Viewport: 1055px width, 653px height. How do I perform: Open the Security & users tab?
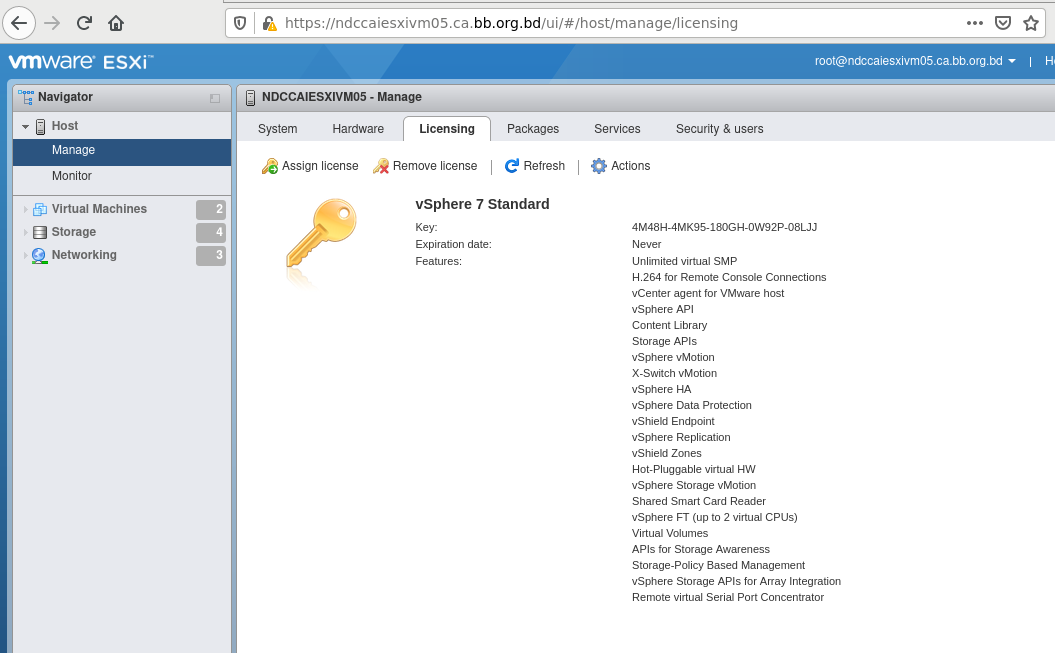click(719, 128)
